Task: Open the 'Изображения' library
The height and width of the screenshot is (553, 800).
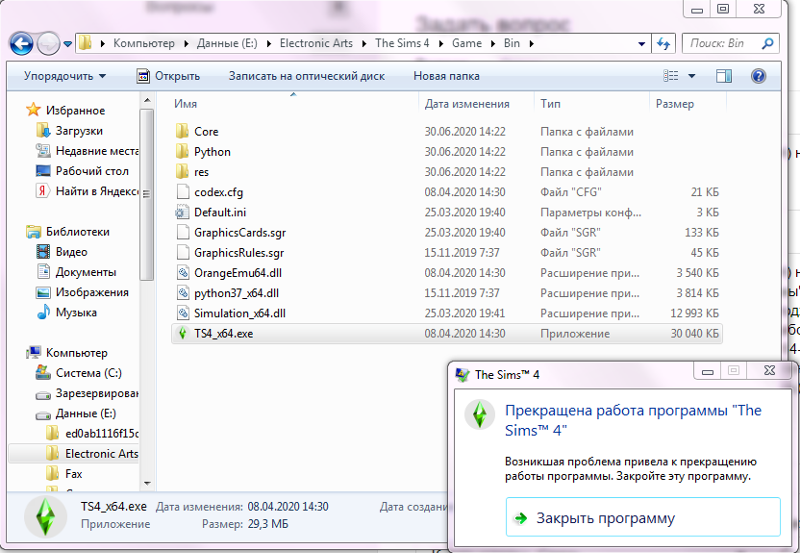Action: [82, 292]
